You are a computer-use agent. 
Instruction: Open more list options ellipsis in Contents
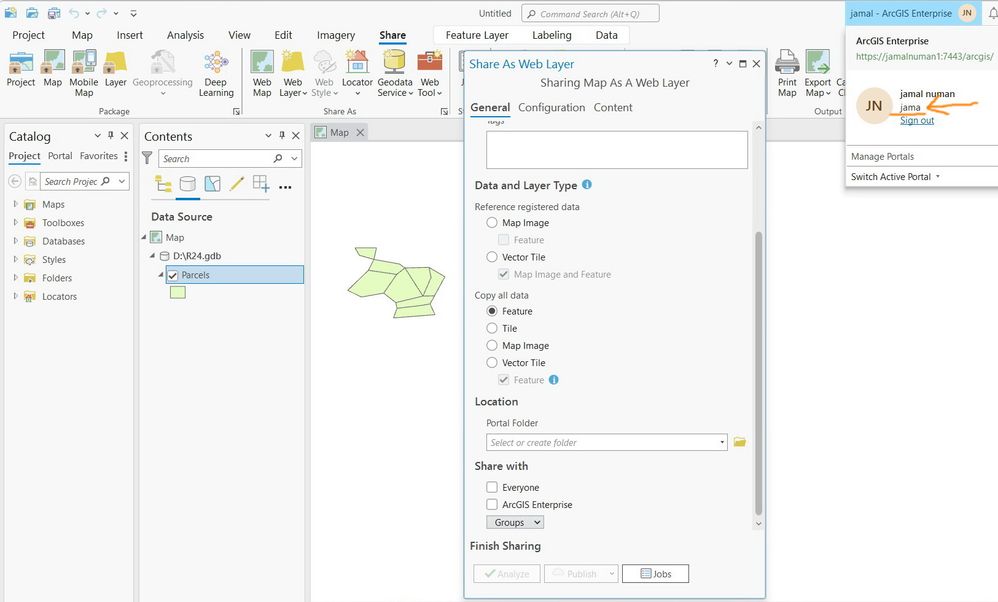pos(285,187)
